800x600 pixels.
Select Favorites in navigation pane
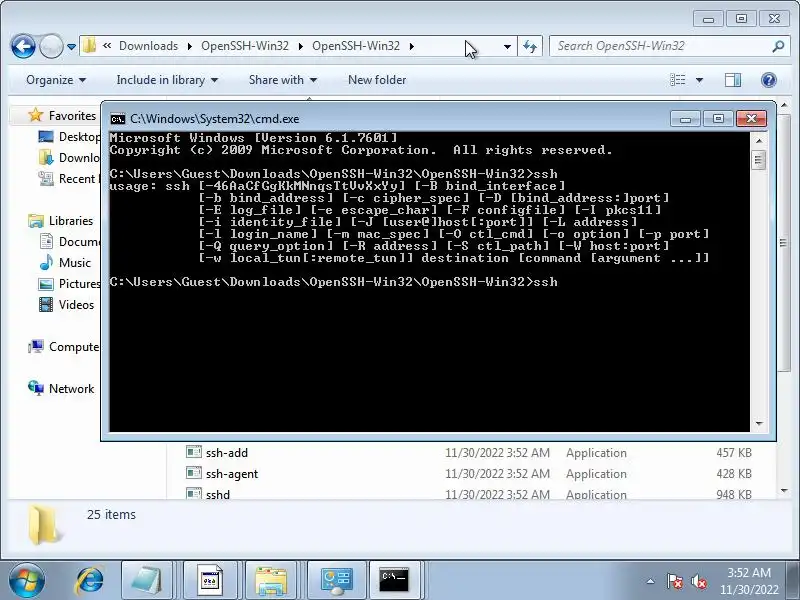tap(72, 116)
